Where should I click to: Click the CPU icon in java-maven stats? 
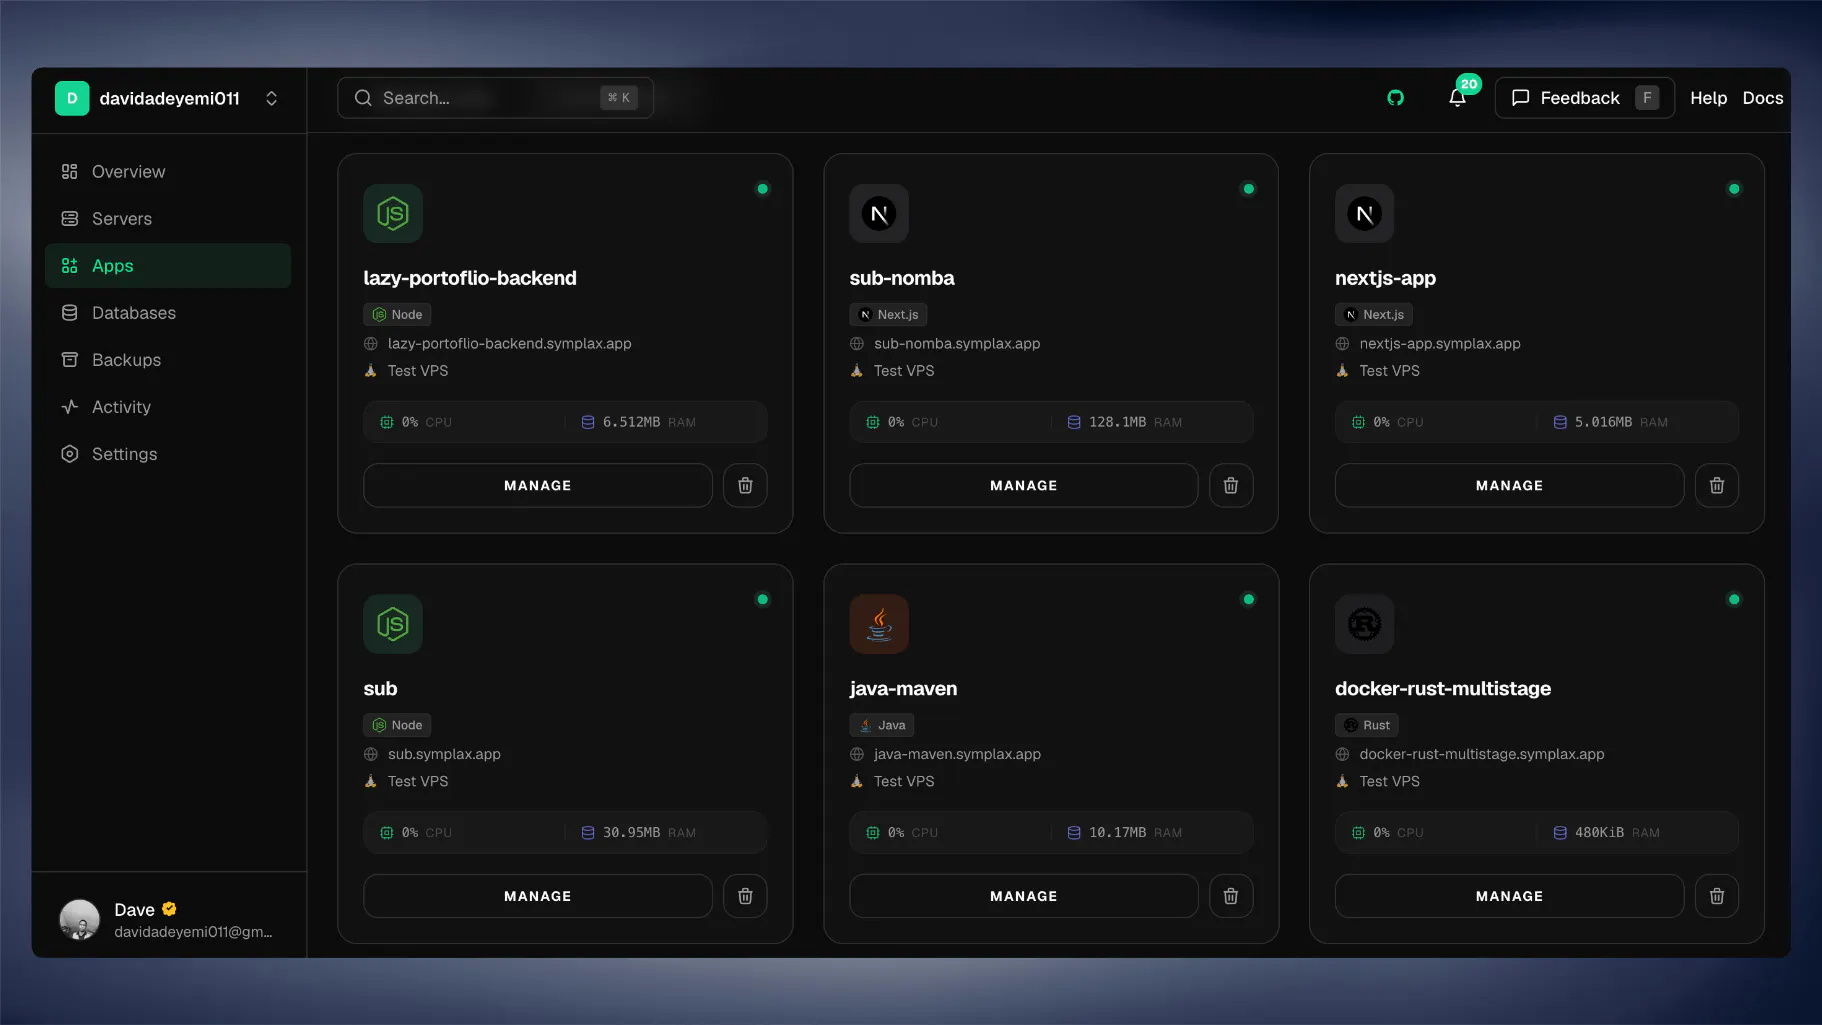[x=873, y=833]
